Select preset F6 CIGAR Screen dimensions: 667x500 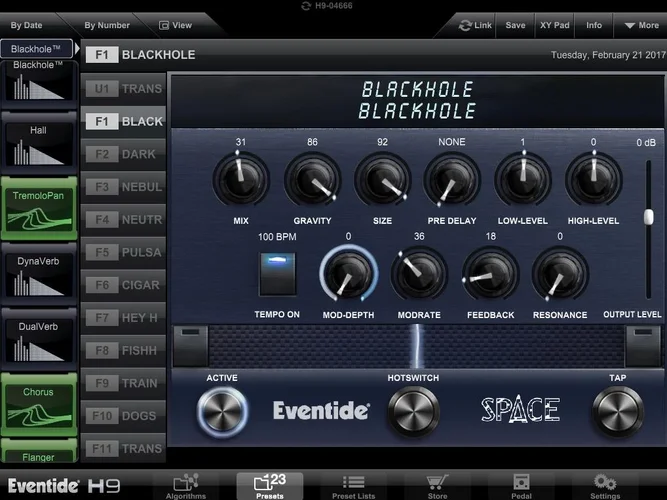click(x=123, y=285)
